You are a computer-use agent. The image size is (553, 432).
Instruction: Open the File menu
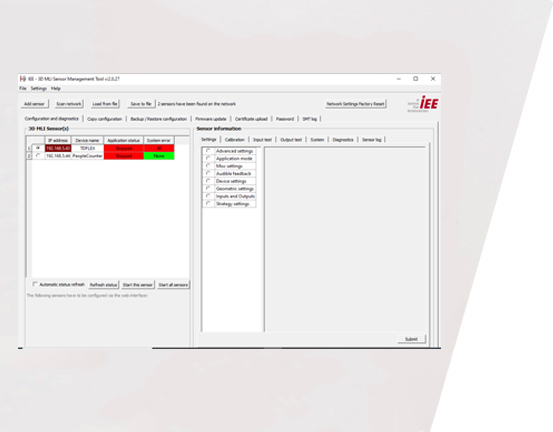tap(23, 88)
